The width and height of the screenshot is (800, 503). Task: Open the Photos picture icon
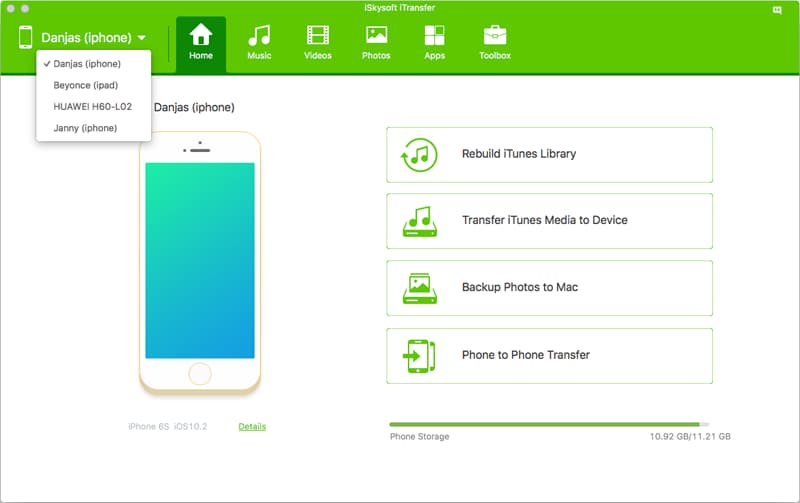pos(376,35)
